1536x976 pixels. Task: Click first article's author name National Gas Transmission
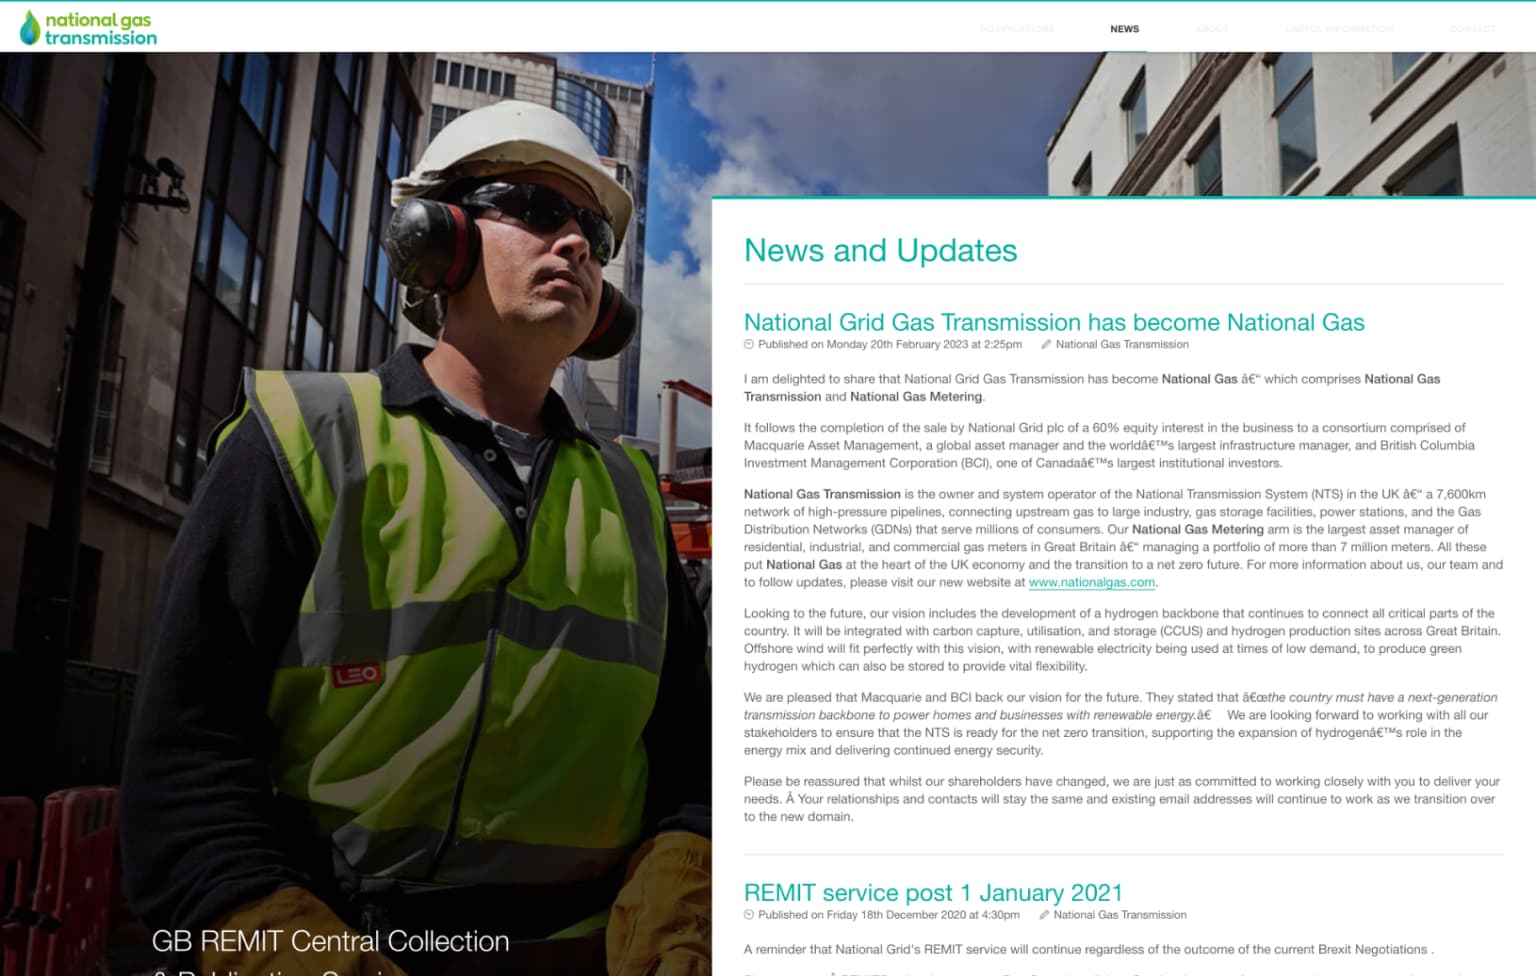coord(1122,345)
